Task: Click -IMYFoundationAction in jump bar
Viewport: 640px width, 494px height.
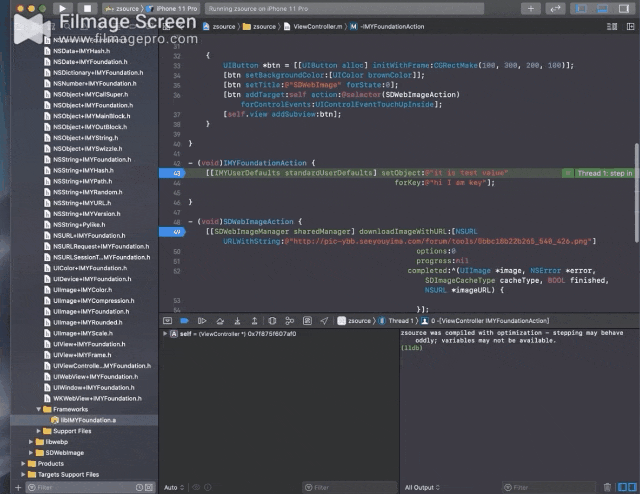Action: pyautogui.click(x=387, y=27)
